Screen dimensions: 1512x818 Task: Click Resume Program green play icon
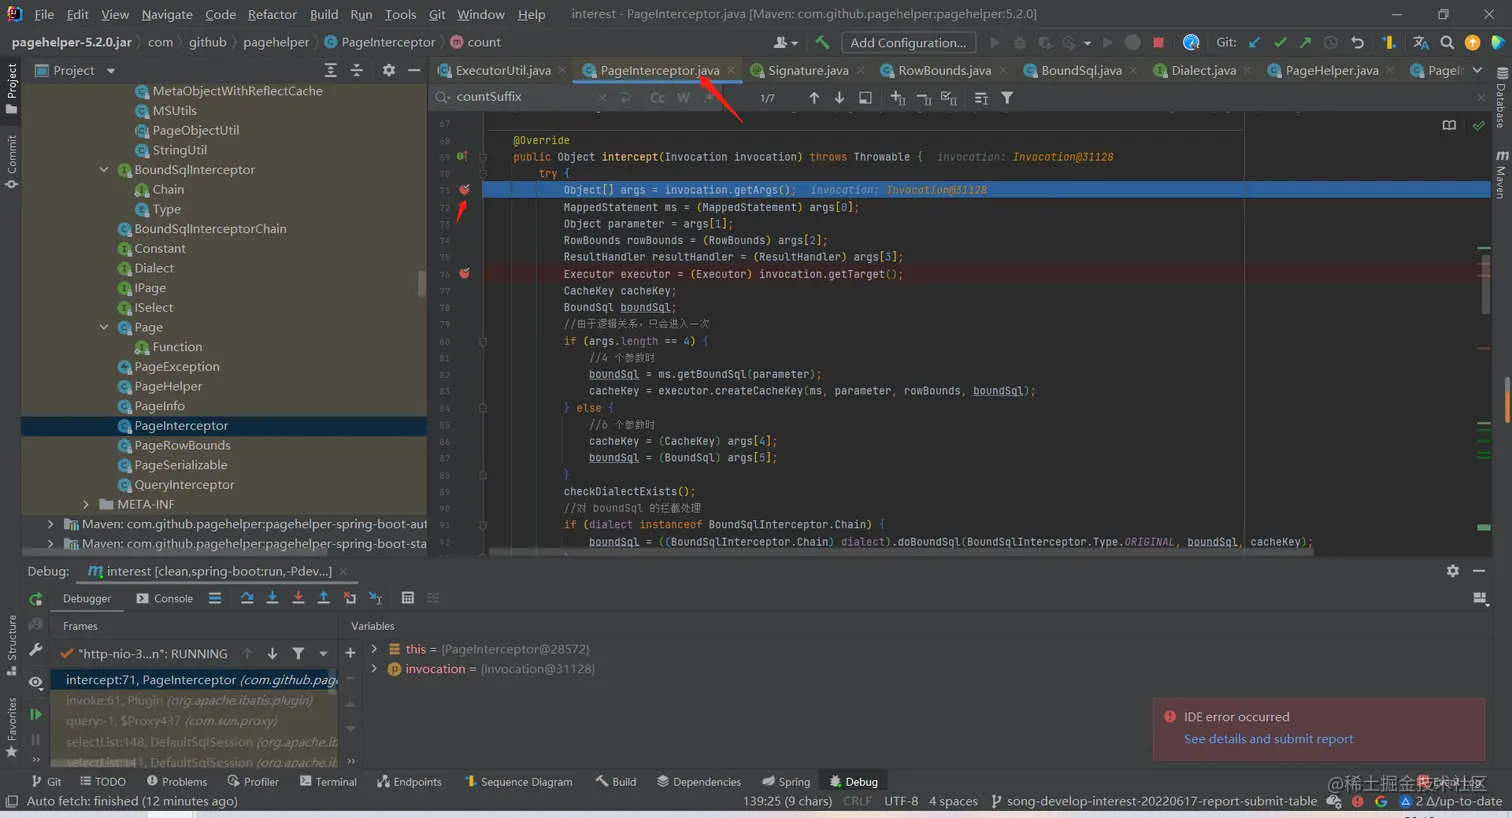pyautogui.click(x=36, y=715)
